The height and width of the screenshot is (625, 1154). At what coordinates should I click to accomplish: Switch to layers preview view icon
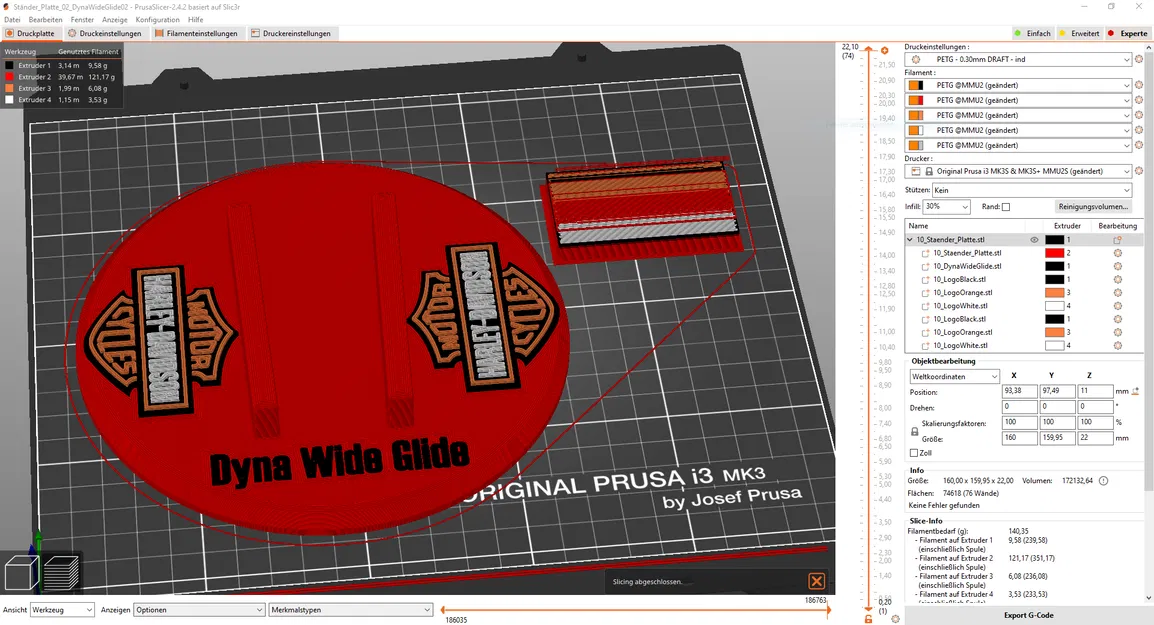(61, 572)
